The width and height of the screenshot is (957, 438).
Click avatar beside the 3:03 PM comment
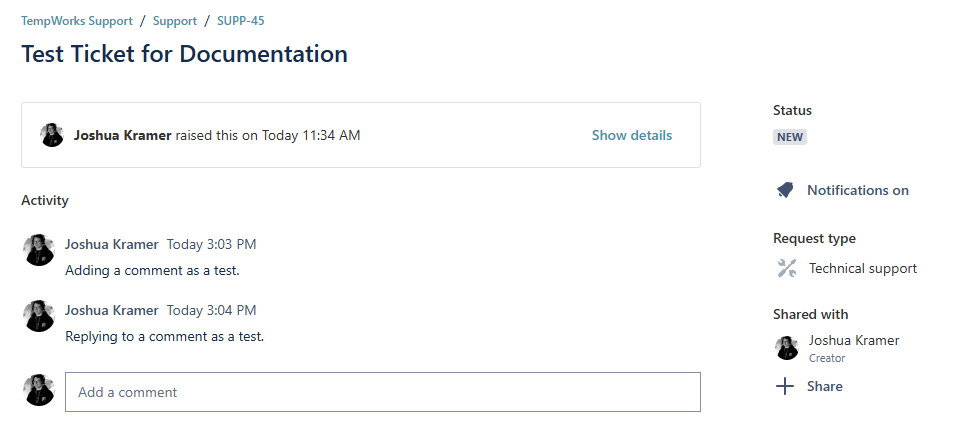(x=39, y=250)
